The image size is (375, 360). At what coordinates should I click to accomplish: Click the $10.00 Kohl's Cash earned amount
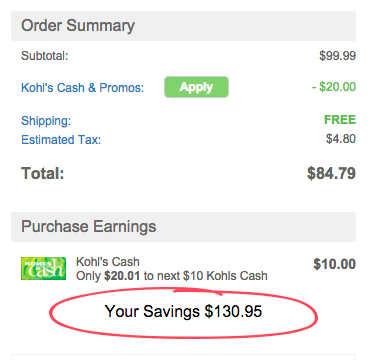point(334,264)
